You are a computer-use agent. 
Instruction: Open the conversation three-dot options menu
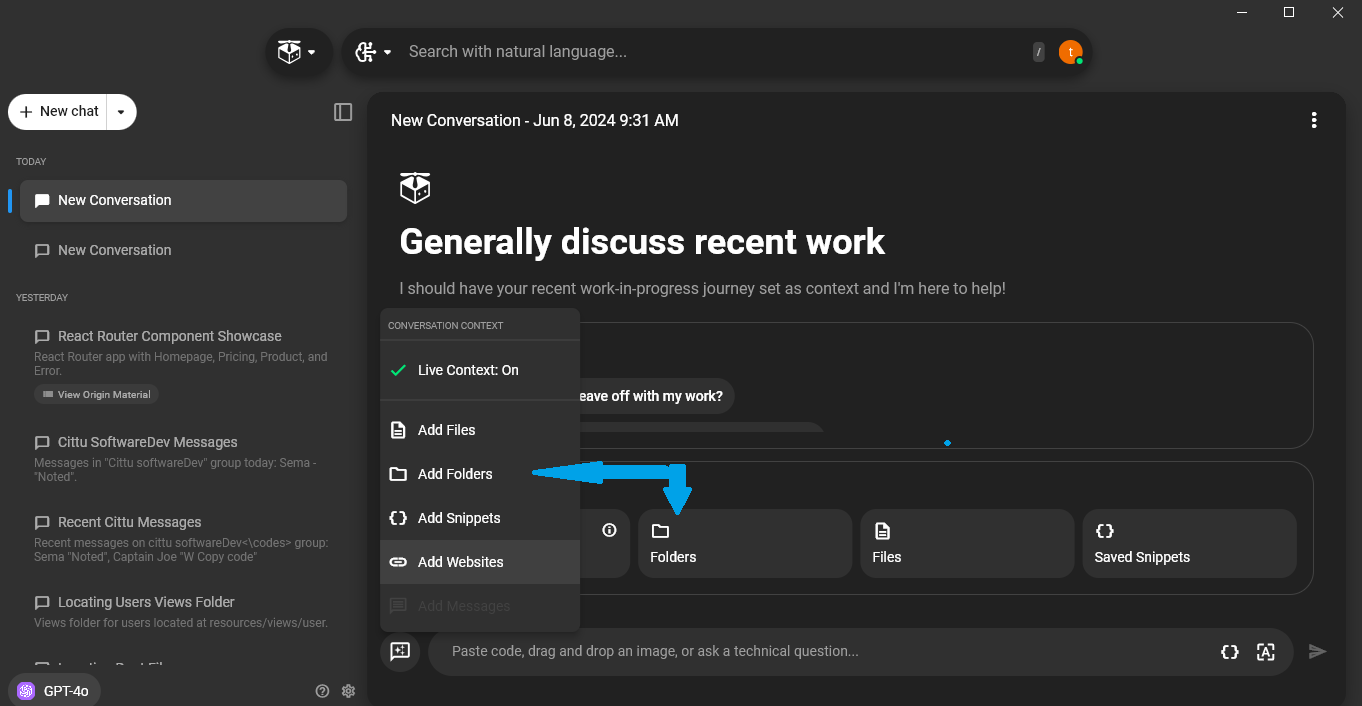click(x=1314, y=119)
